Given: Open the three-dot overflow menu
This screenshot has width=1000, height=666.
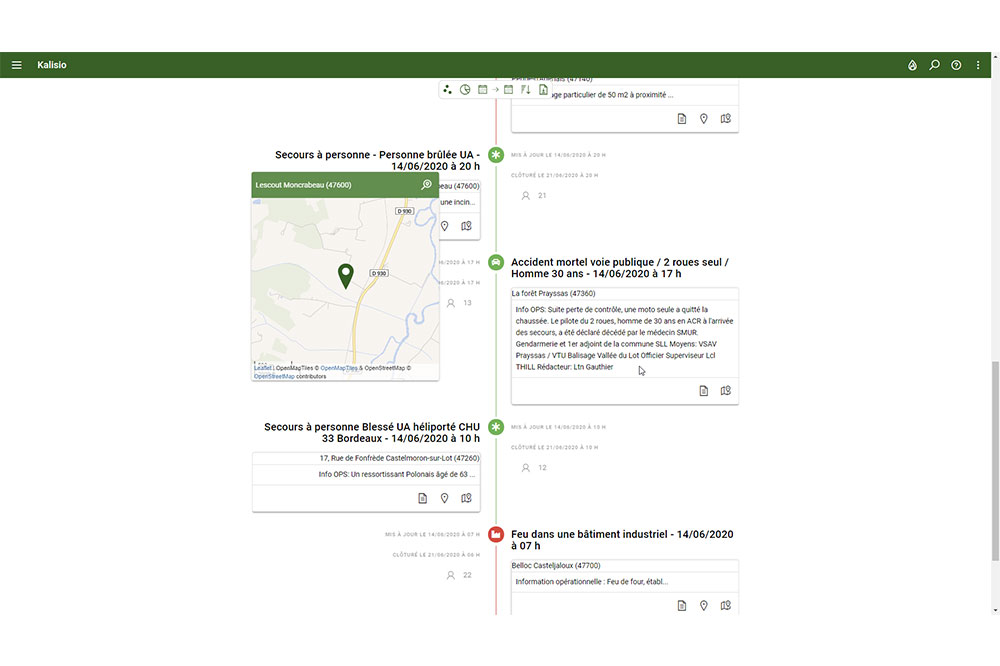Looking at the screenshot, I should click(x=978, y=65).
